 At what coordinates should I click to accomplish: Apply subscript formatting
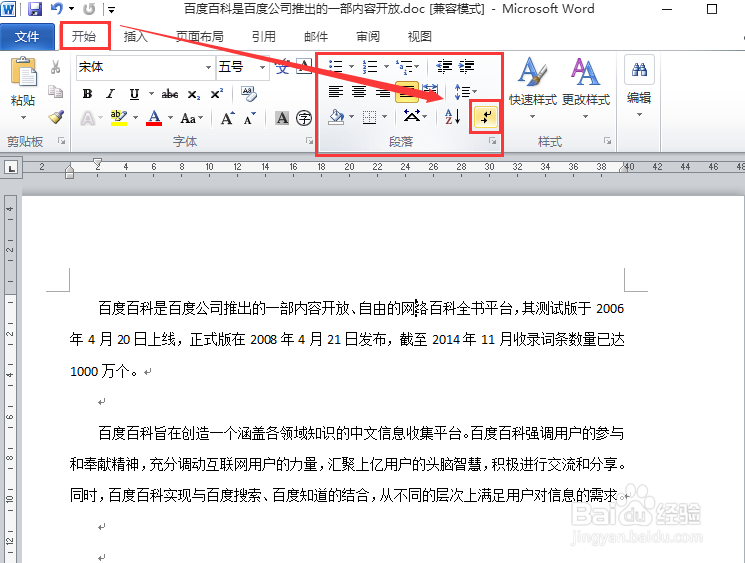pyautogui.click(x=194, y=95)
